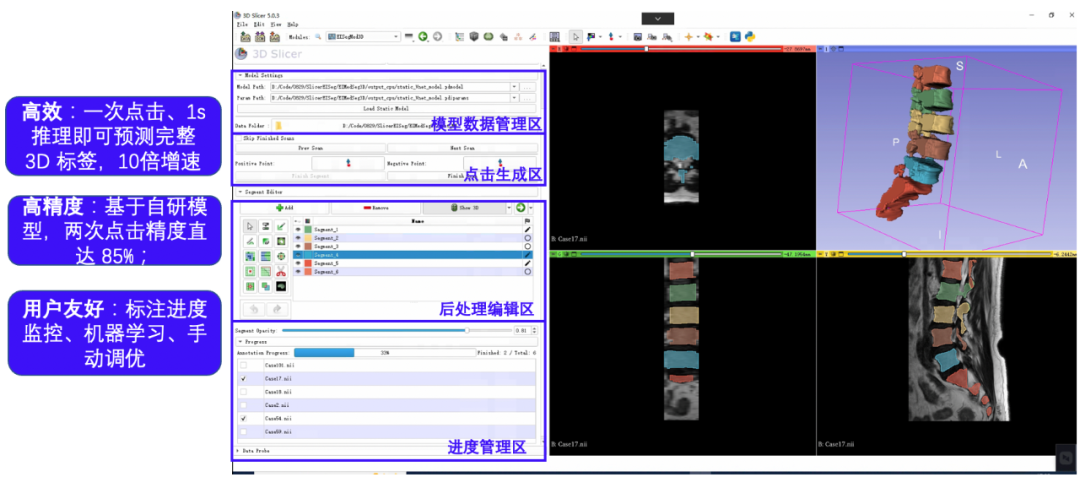Click the Prev Scan button

pos(311,148)
